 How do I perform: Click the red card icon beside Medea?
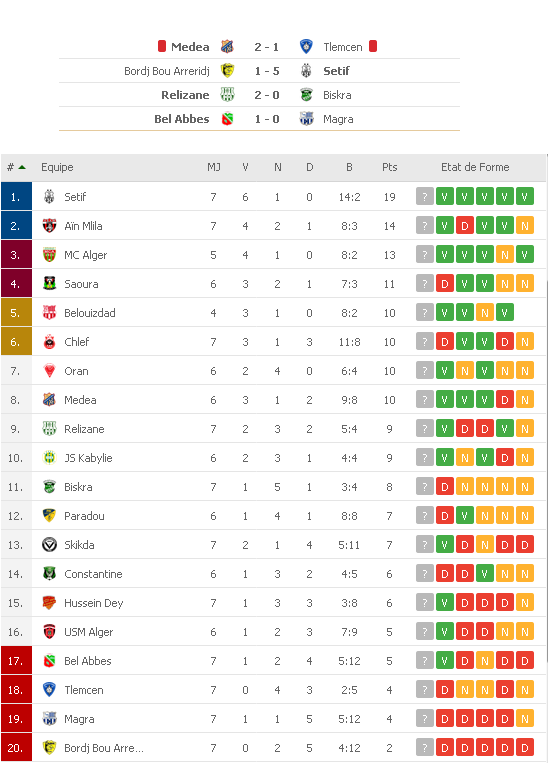(162, 46)
